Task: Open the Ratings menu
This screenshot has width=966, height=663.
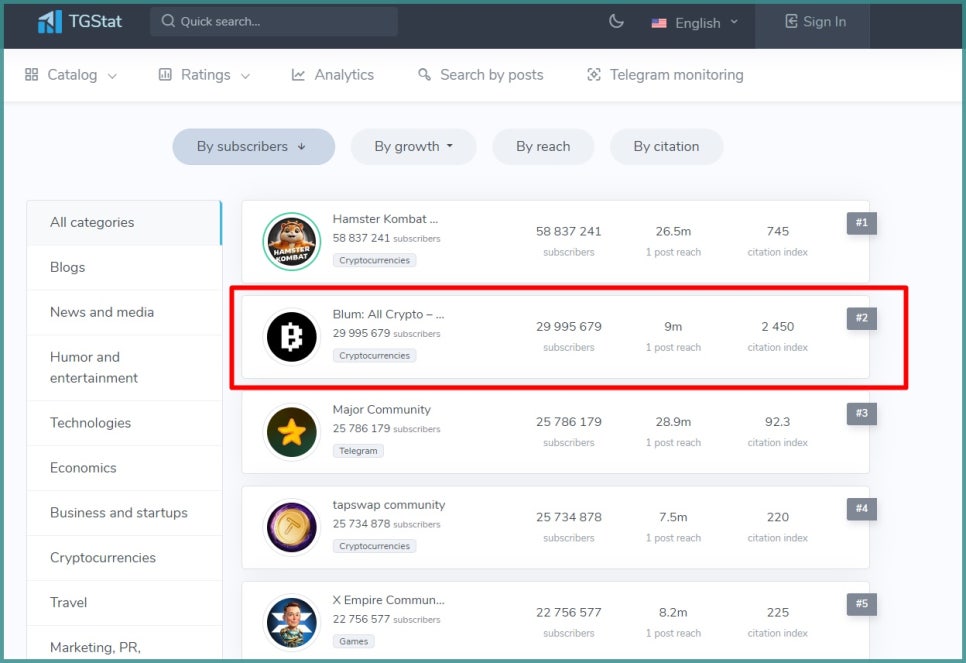Action: (x=205, y=75)
